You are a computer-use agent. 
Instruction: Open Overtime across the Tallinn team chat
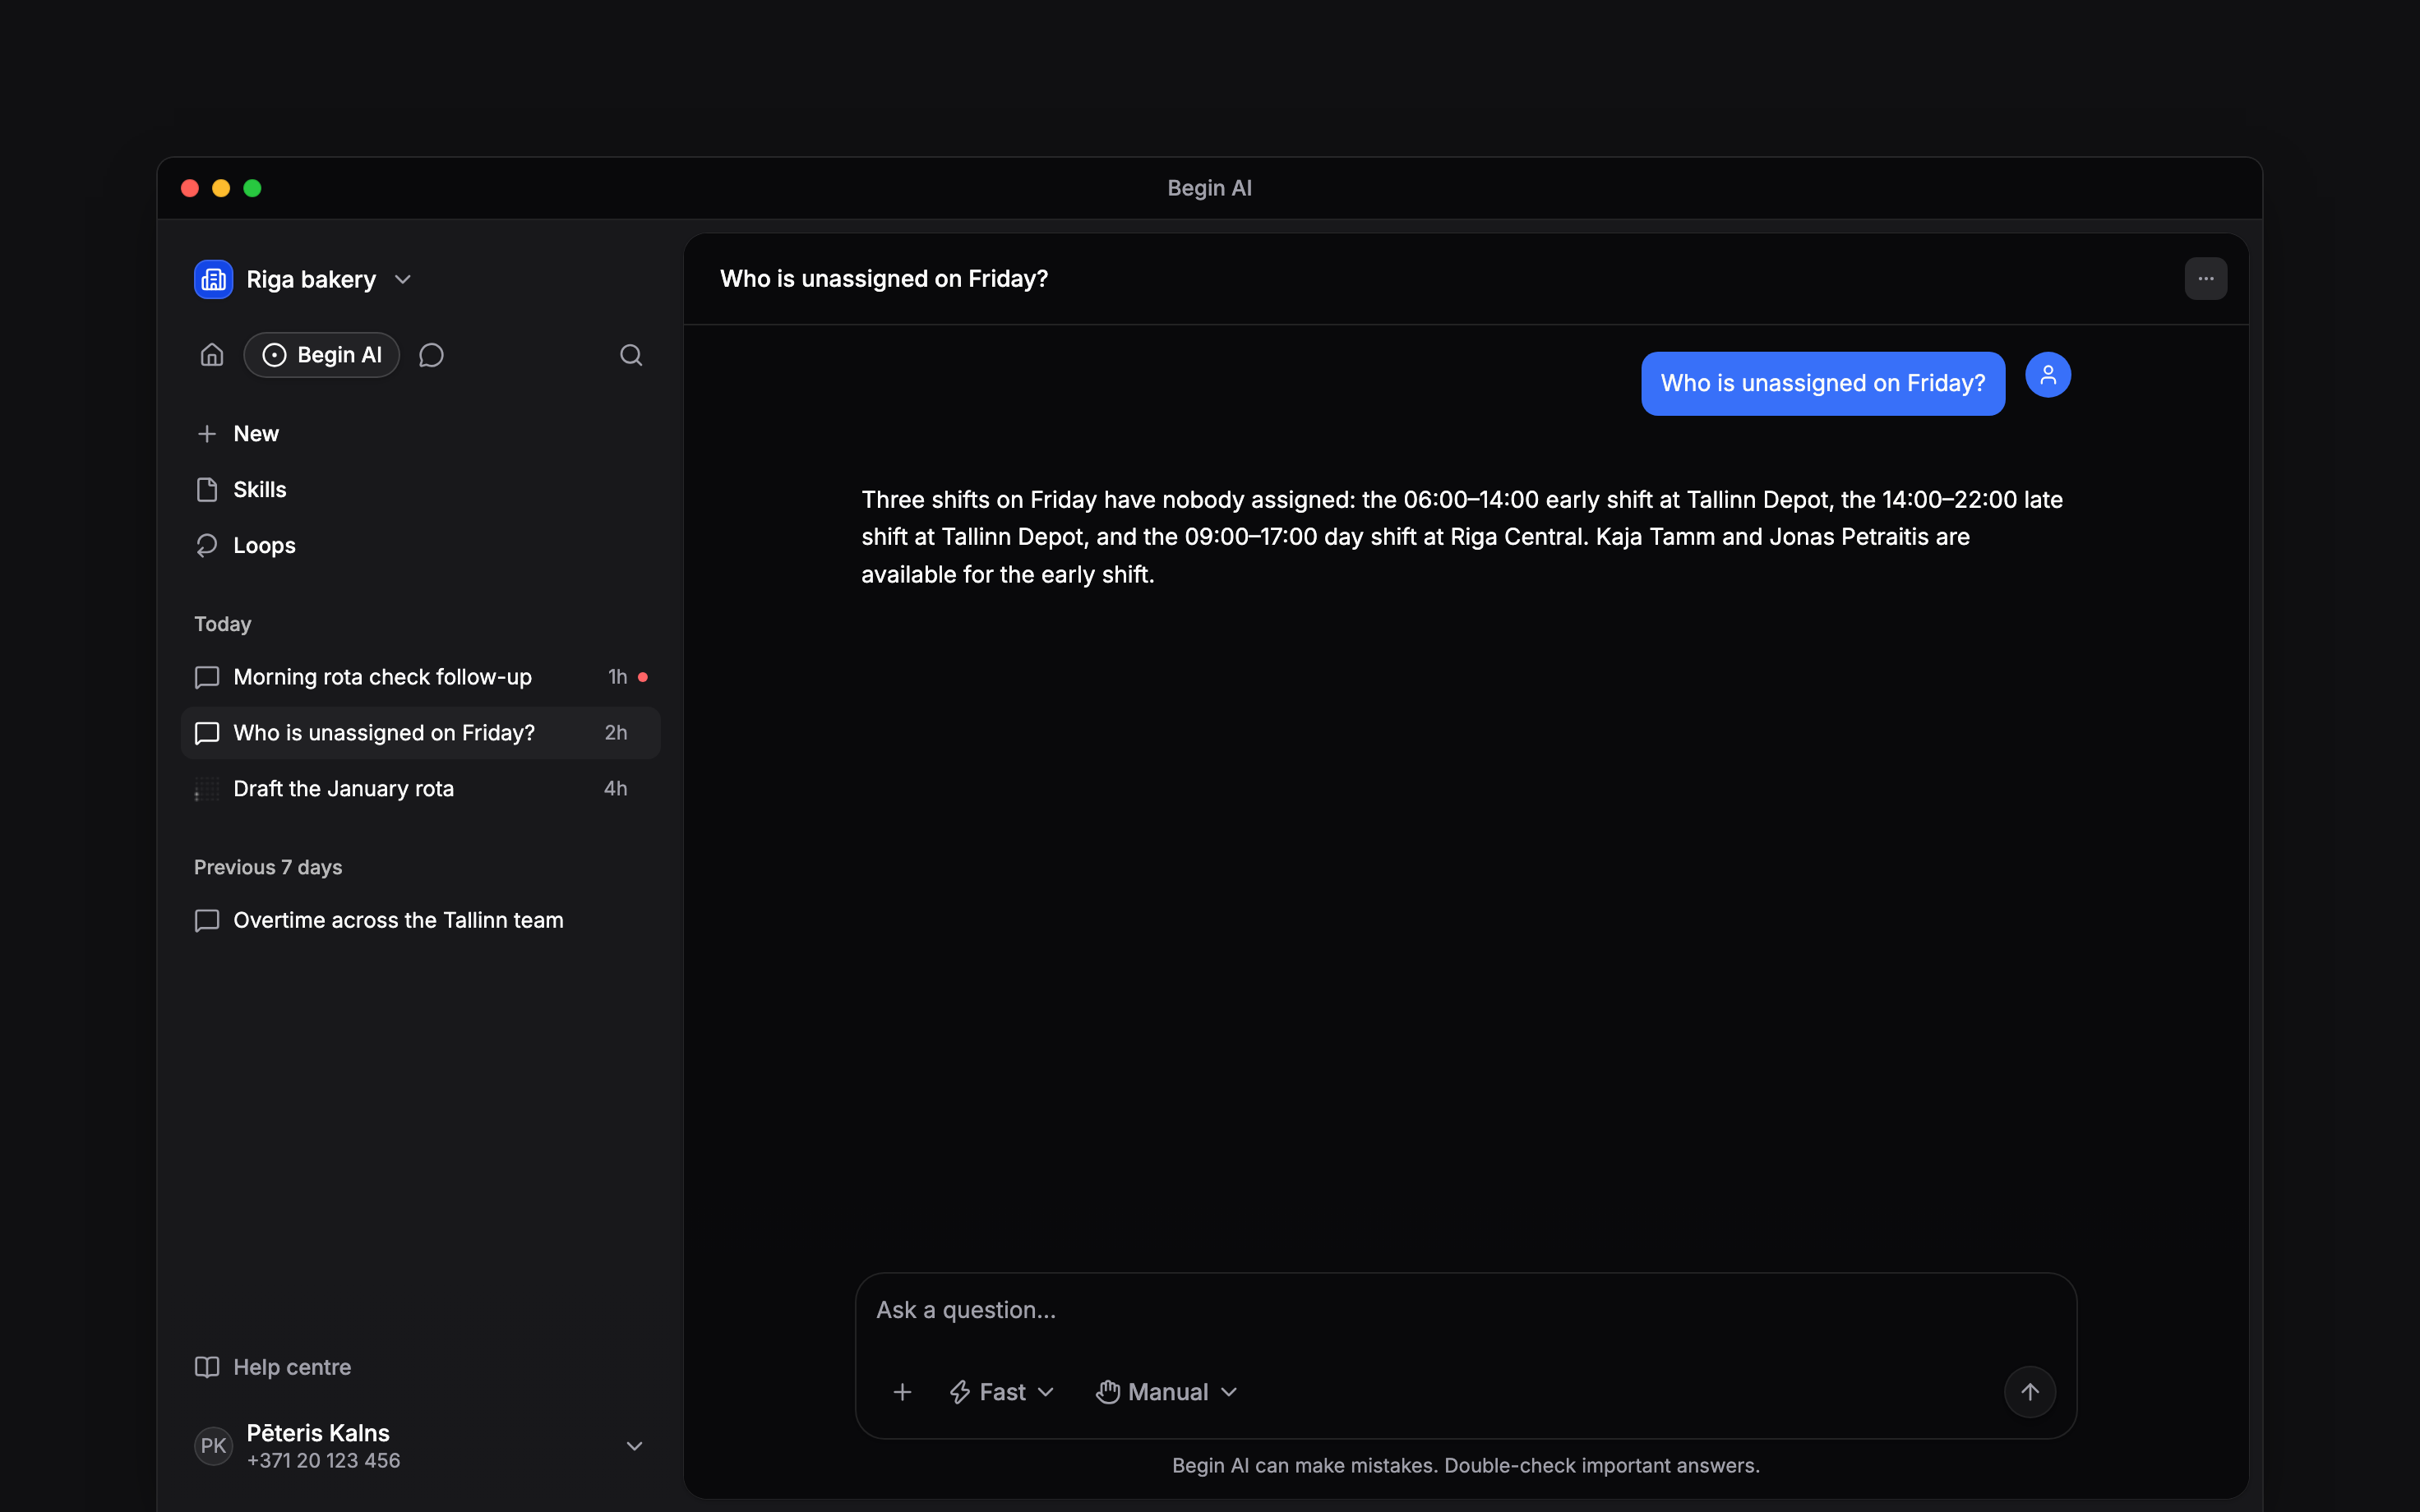(x=420, y=920)
